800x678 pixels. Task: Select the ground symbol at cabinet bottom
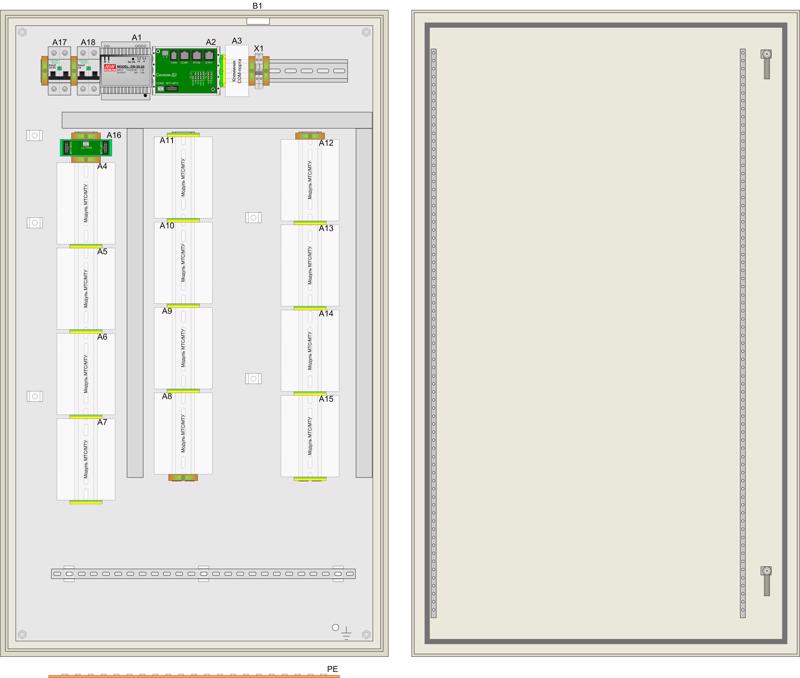346,632
